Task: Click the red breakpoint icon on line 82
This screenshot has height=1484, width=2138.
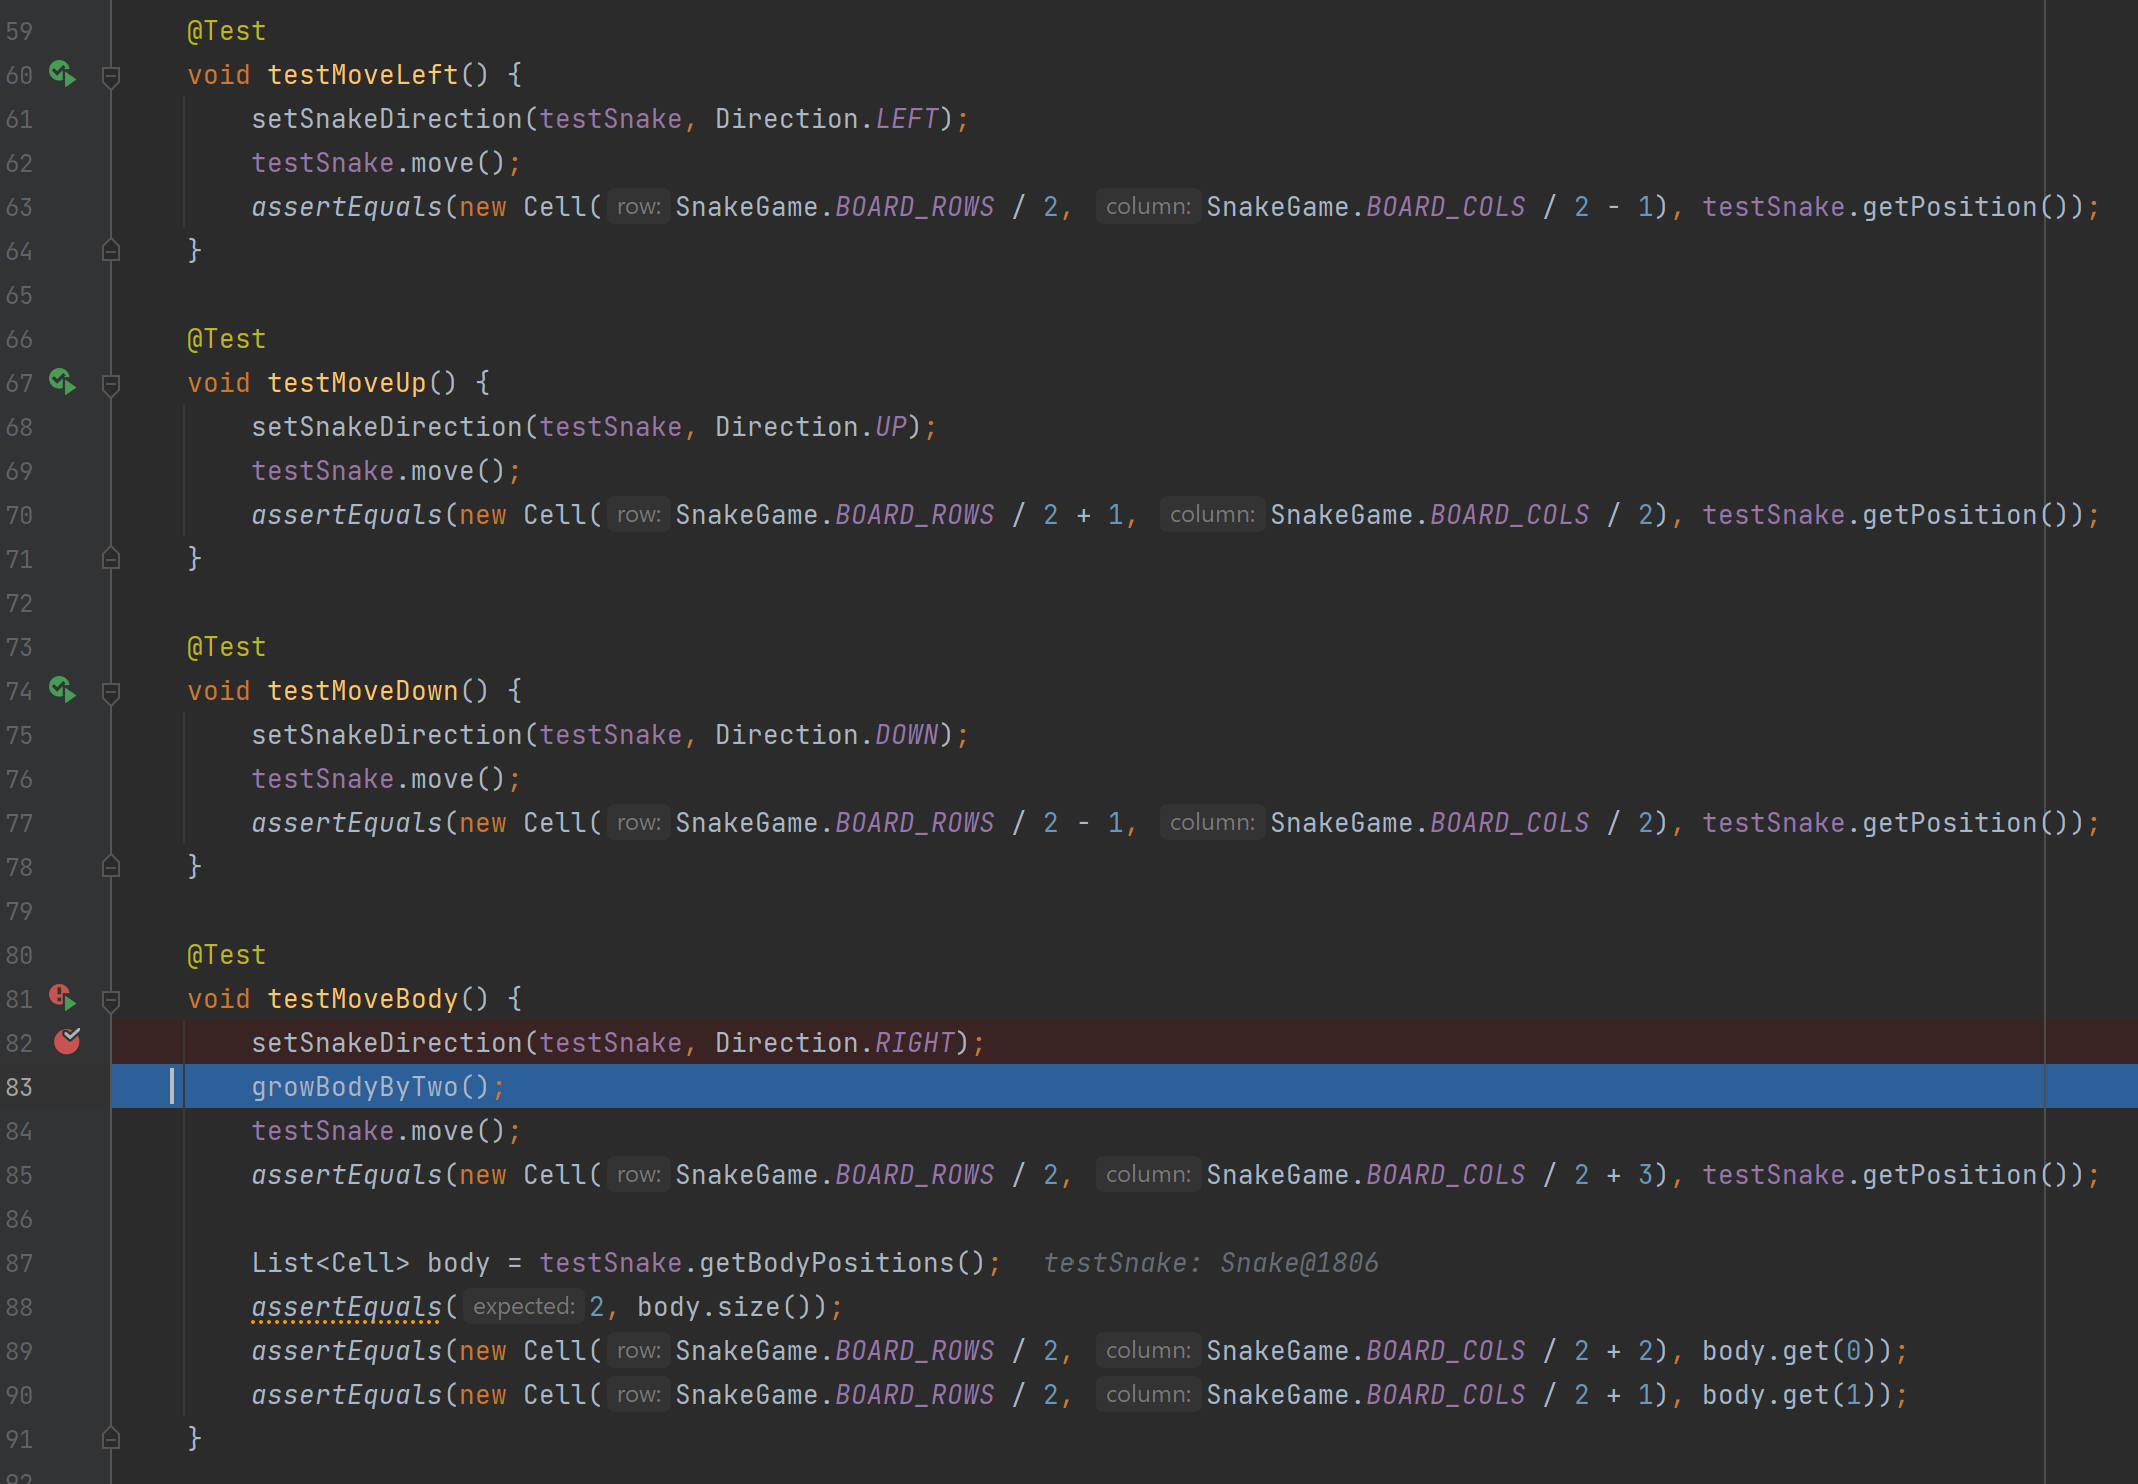Action: 66,1042
